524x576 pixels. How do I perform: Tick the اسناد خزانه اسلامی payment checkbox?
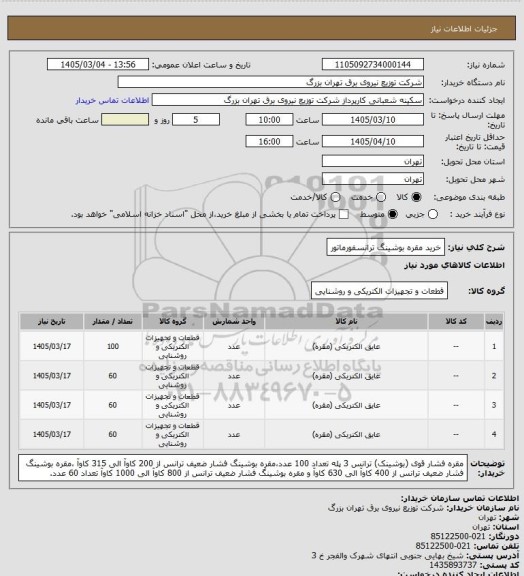344,215
